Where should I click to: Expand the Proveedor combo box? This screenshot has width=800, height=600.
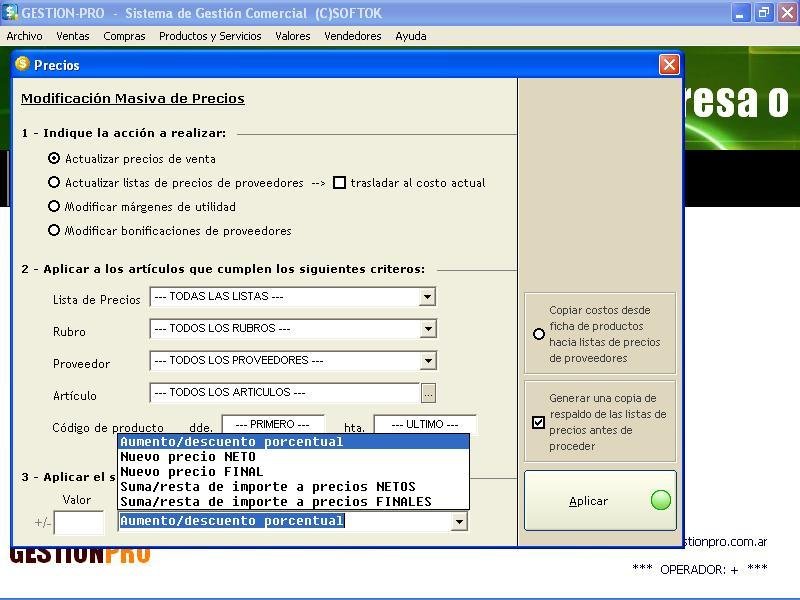click(x=427, y=361)
